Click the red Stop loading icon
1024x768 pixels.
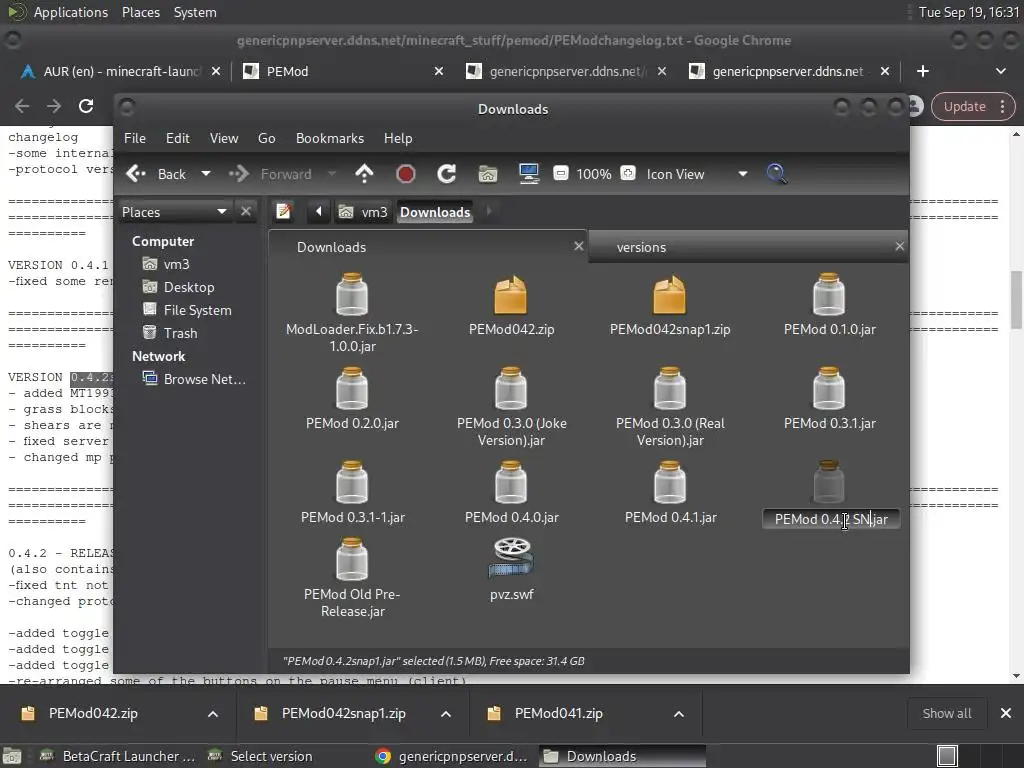tap(406, 174)
